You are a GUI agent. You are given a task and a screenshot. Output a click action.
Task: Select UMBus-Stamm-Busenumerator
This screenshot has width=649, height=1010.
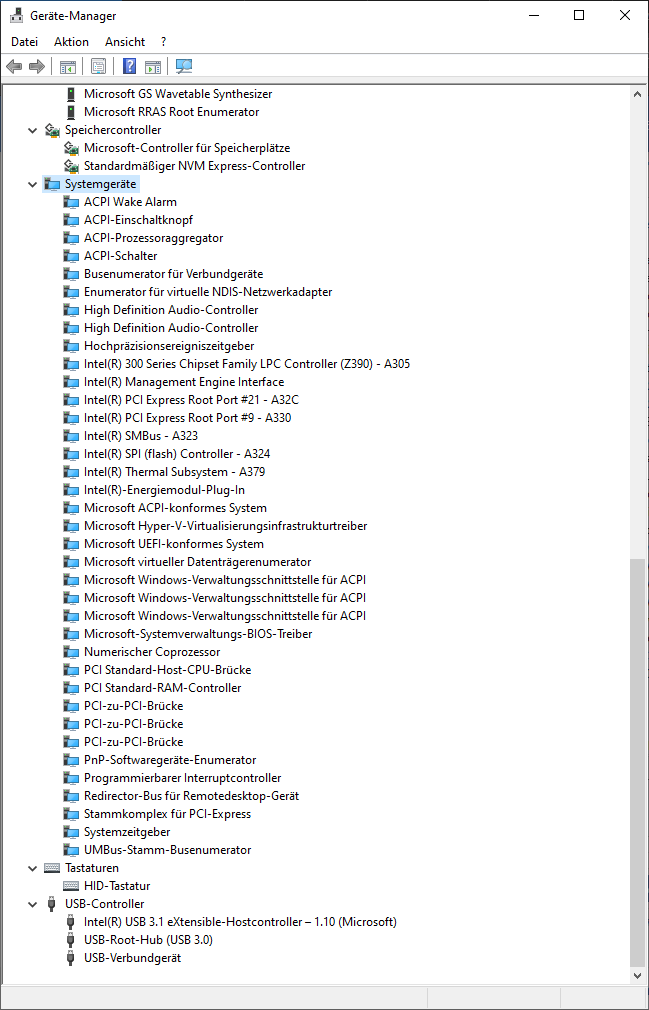(x=167, y=850)
